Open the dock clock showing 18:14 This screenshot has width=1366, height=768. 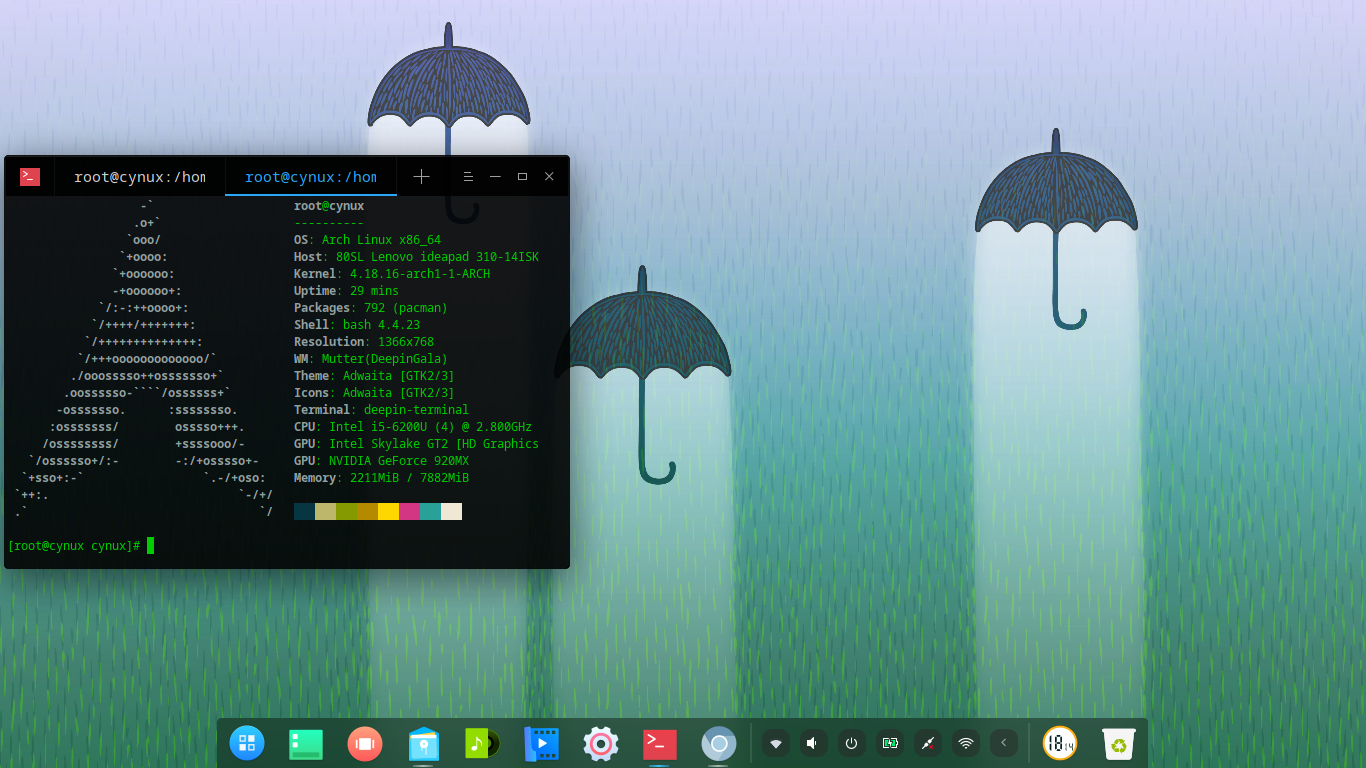click(1060, 743)
